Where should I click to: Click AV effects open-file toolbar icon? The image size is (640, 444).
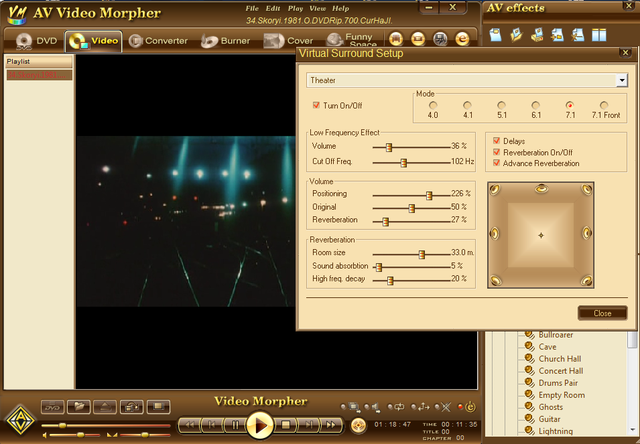click(516, 35)
